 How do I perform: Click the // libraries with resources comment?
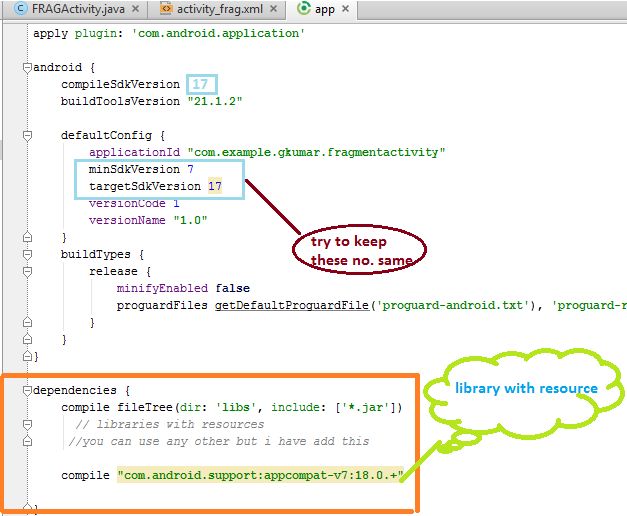(x=170, y=424)
